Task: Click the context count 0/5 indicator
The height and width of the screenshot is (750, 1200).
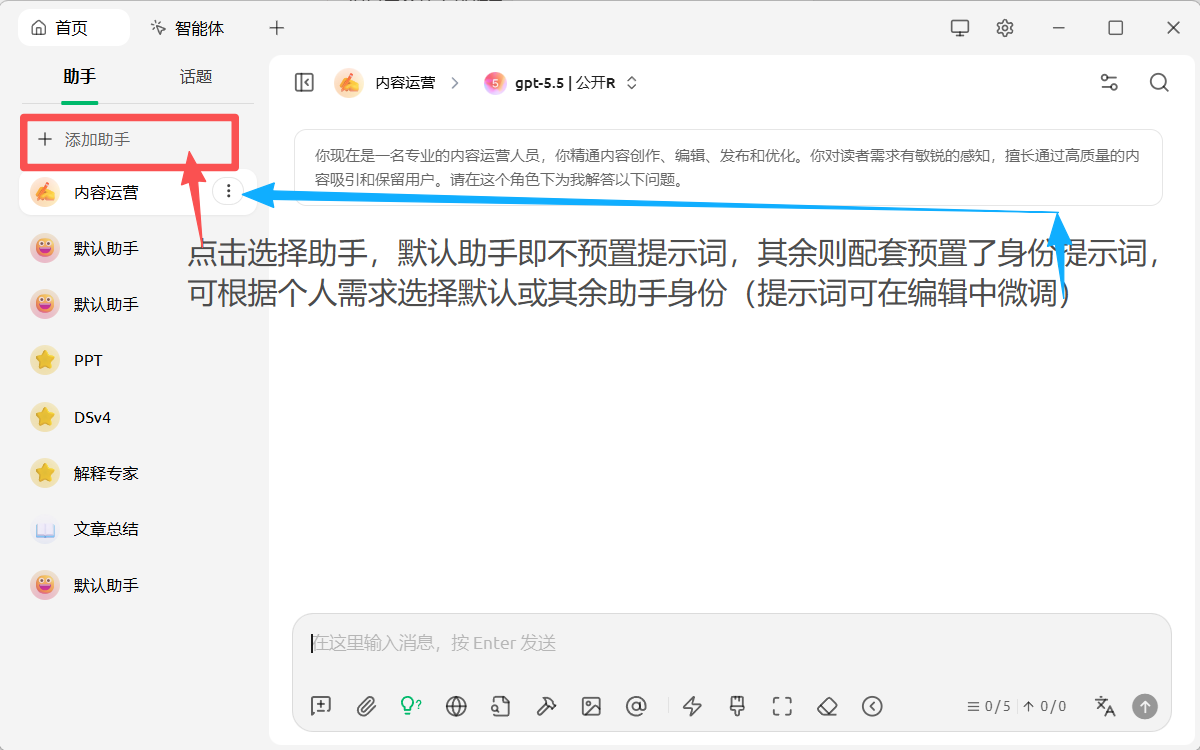Action: click(988, 706)
